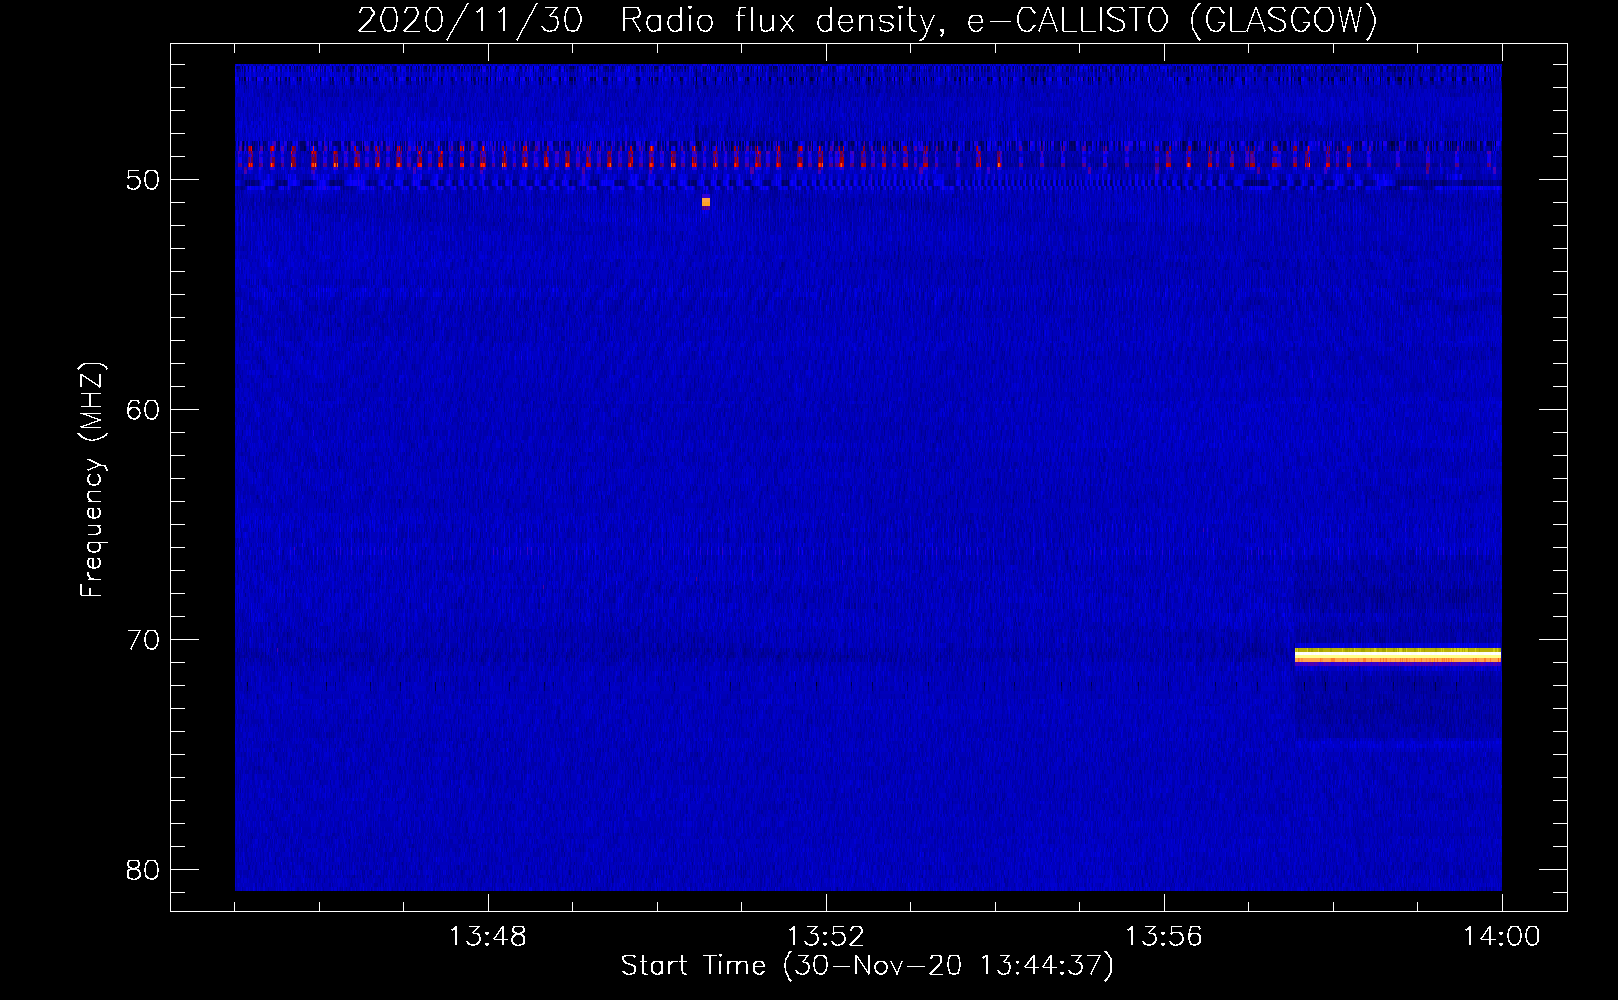Viewport: 1618px width, 1000px height.
Task: Click the plot title mentioning e-CALLISTO (GLASGOW)
Action: 867,20
